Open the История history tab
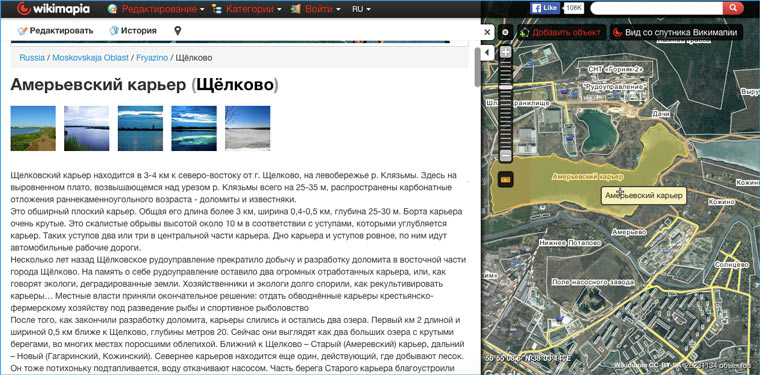The height and width of the screenshot is (375, 760). pos(133,31)
